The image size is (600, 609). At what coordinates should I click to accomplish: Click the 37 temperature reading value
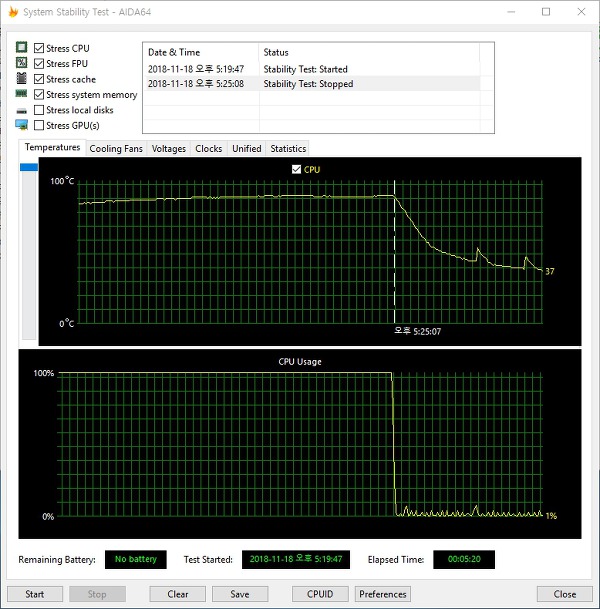[550, 271]
